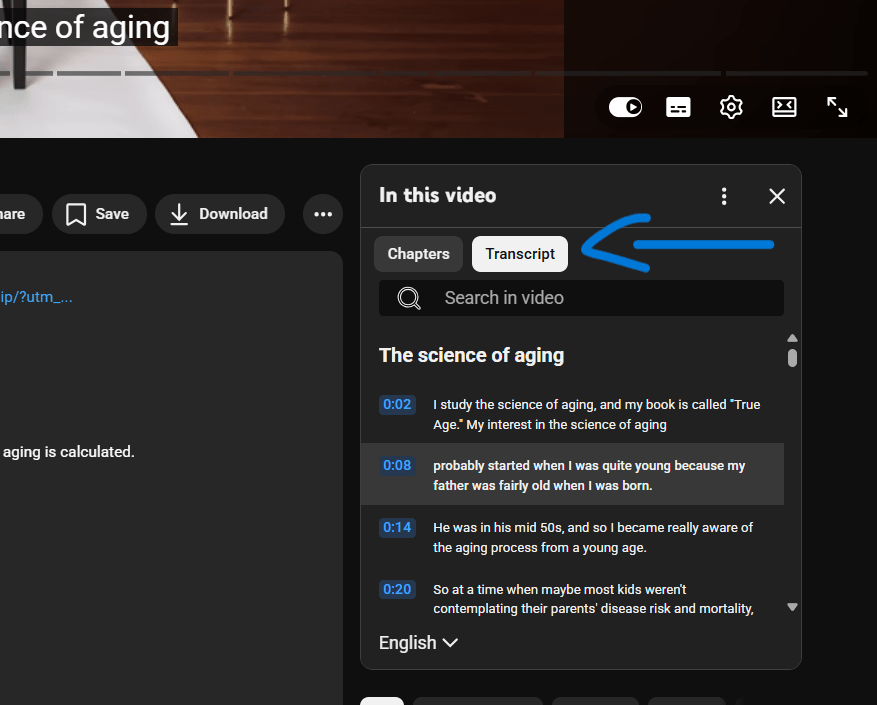Turn on subtitles/closed captions
The width and height of the screenshot is (877, 705).
pos(678,107)
